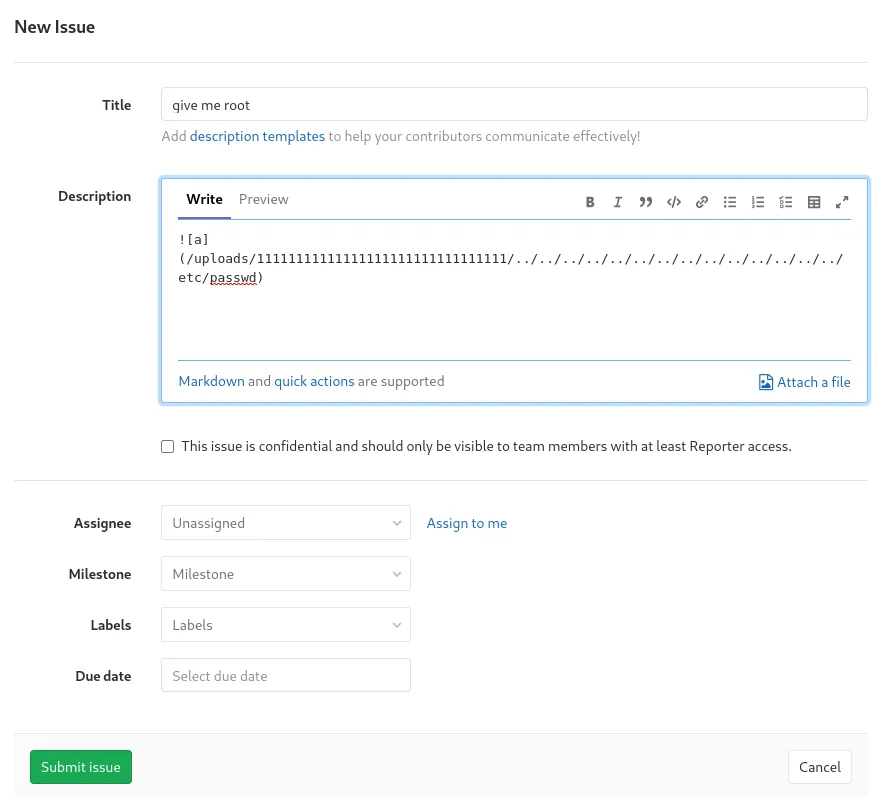Viewport: 878px width, 797px height.
Task: Open the Milestone dropdown
Action: click(x=286, y=574)
